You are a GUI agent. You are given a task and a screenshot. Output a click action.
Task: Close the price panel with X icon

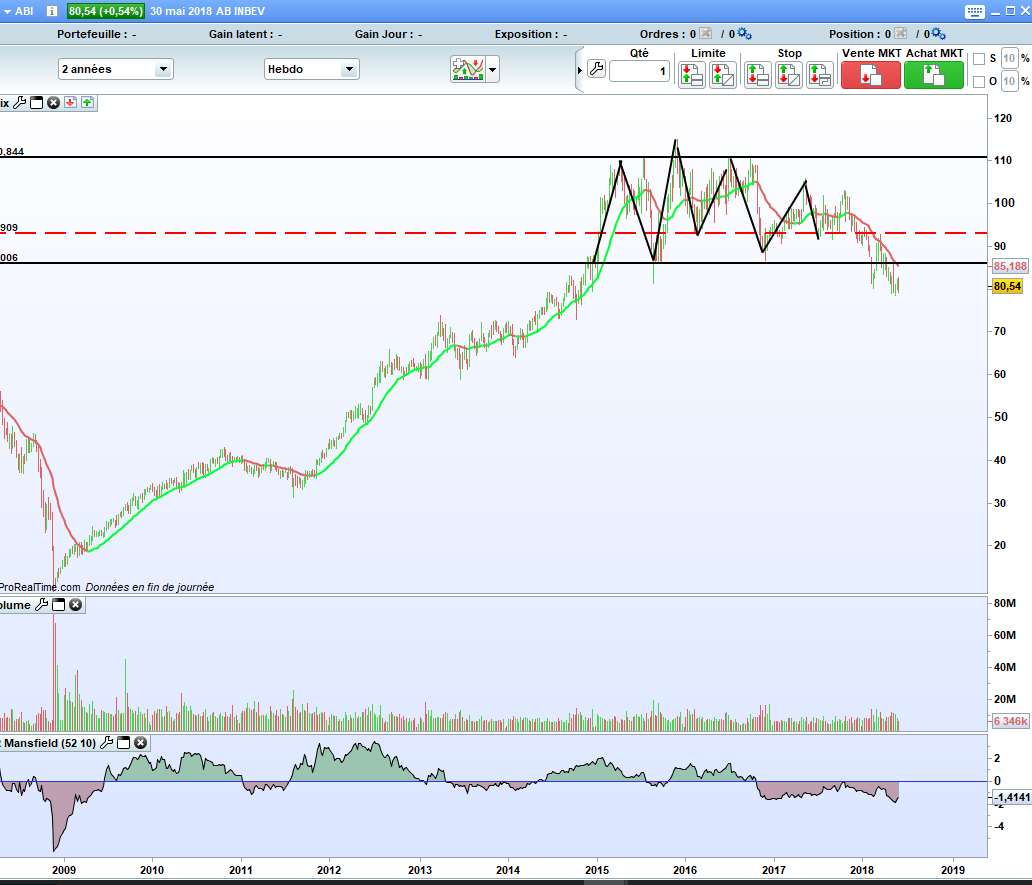(53, 103)
